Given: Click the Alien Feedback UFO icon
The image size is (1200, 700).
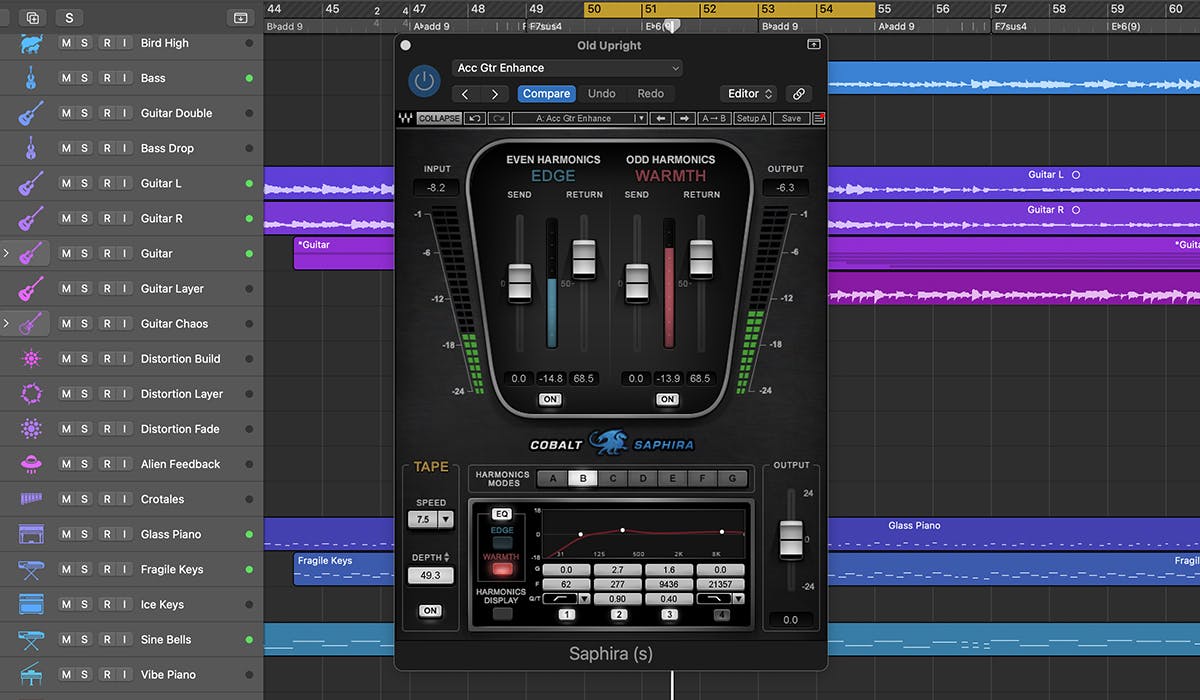Looking at the screenshot, I should [31, 464].
